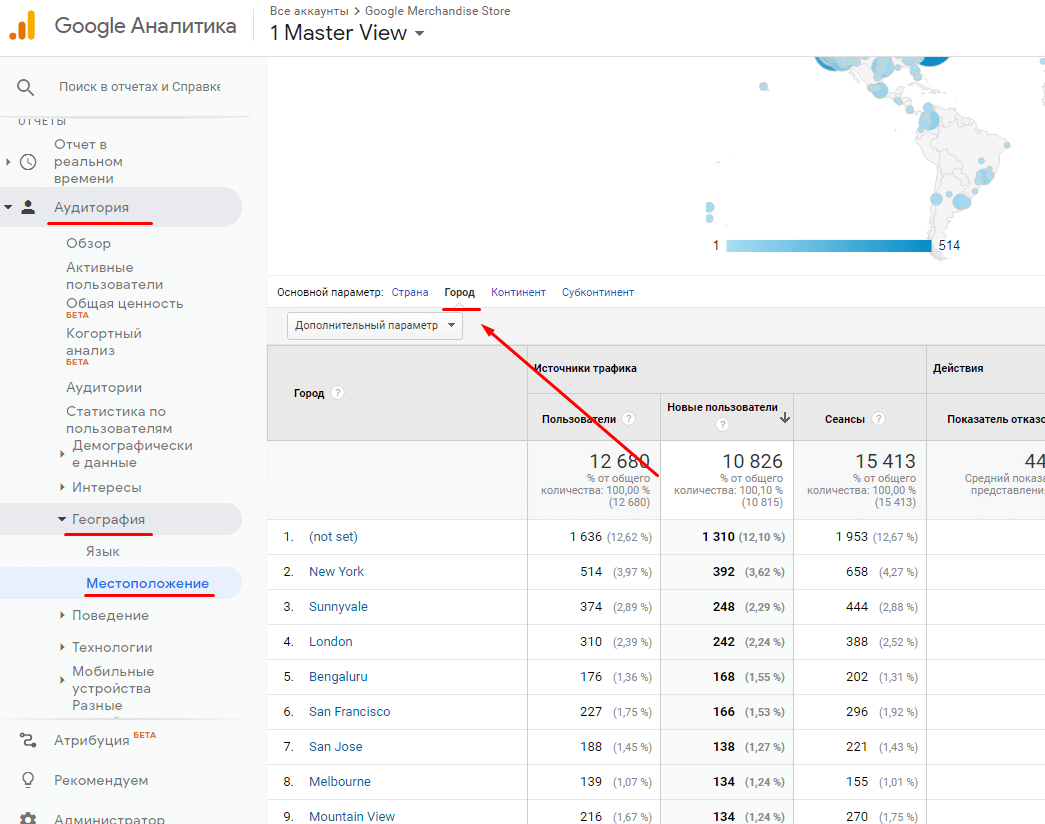
Task: Click the Администратор gear icon
Action: (x=28, y=818)
